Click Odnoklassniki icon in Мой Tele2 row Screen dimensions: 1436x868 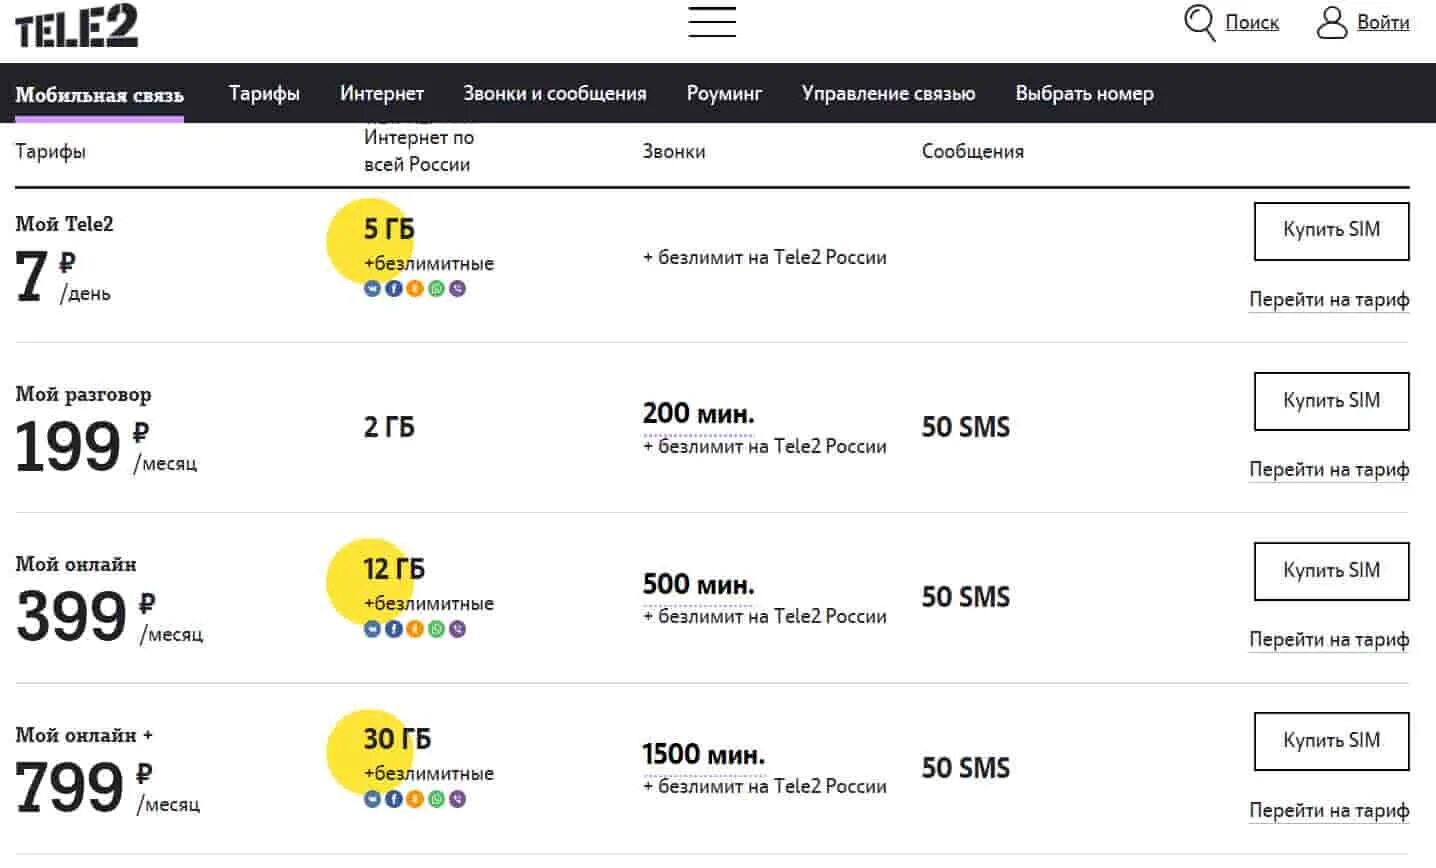tap(415, 289)
